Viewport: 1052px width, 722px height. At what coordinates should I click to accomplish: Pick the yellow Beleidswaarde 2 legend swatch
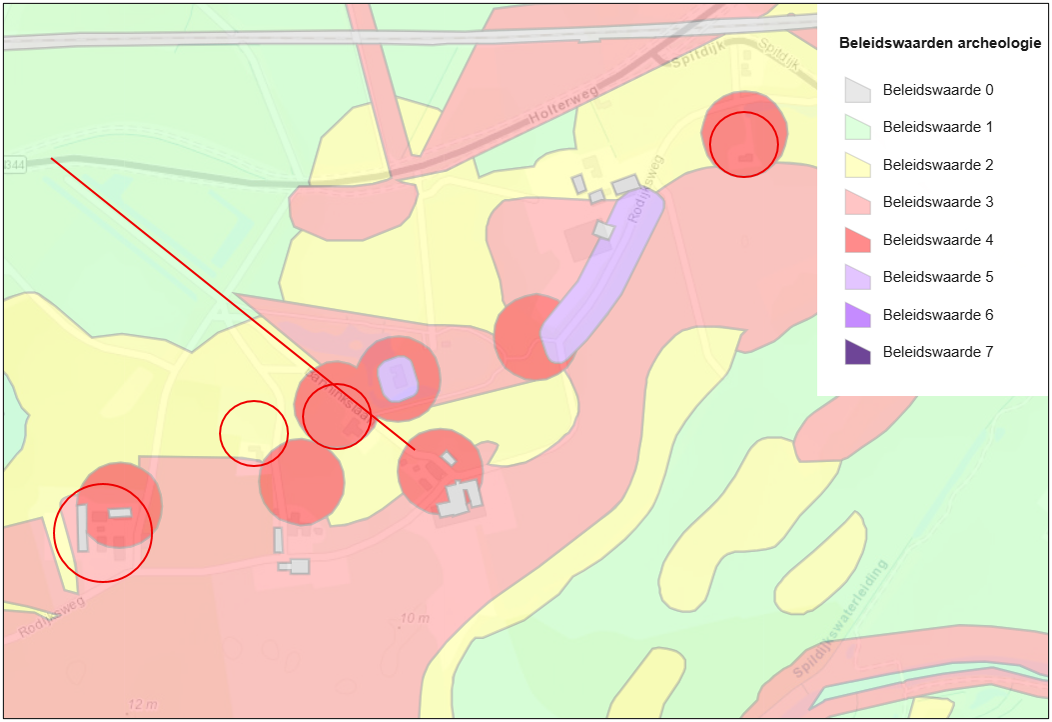coord(857,165)
